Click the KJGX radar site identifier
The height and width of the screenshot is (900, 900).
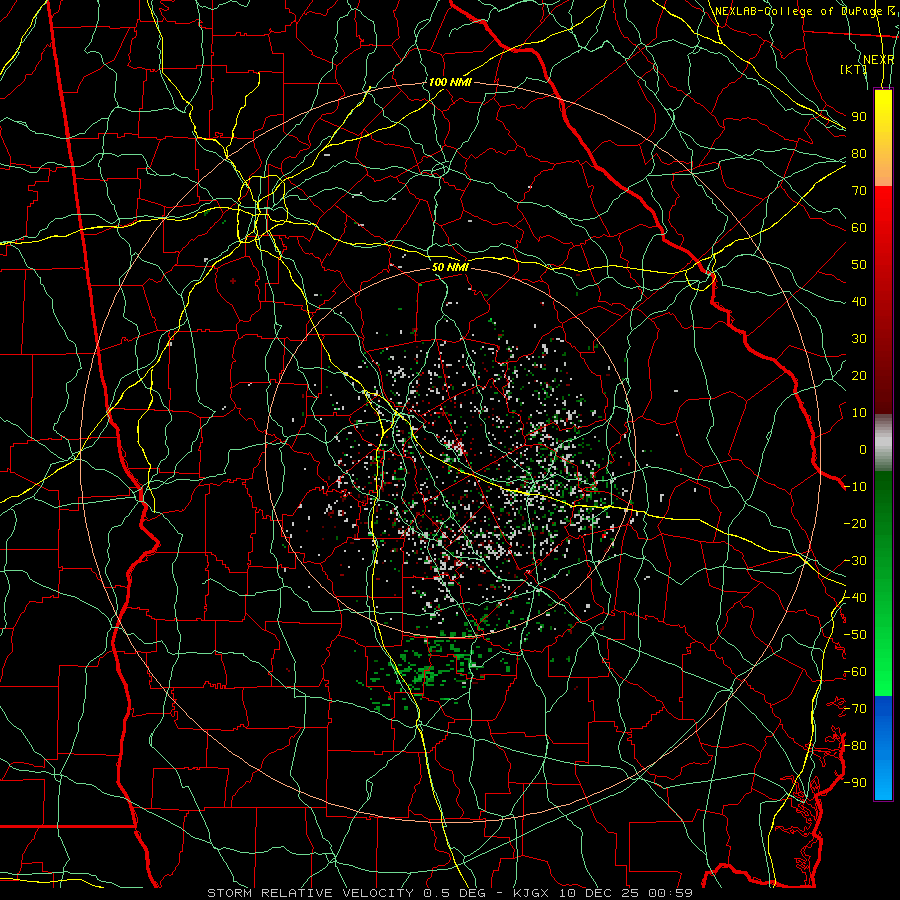pyautogui.click(x=531, y=893)
